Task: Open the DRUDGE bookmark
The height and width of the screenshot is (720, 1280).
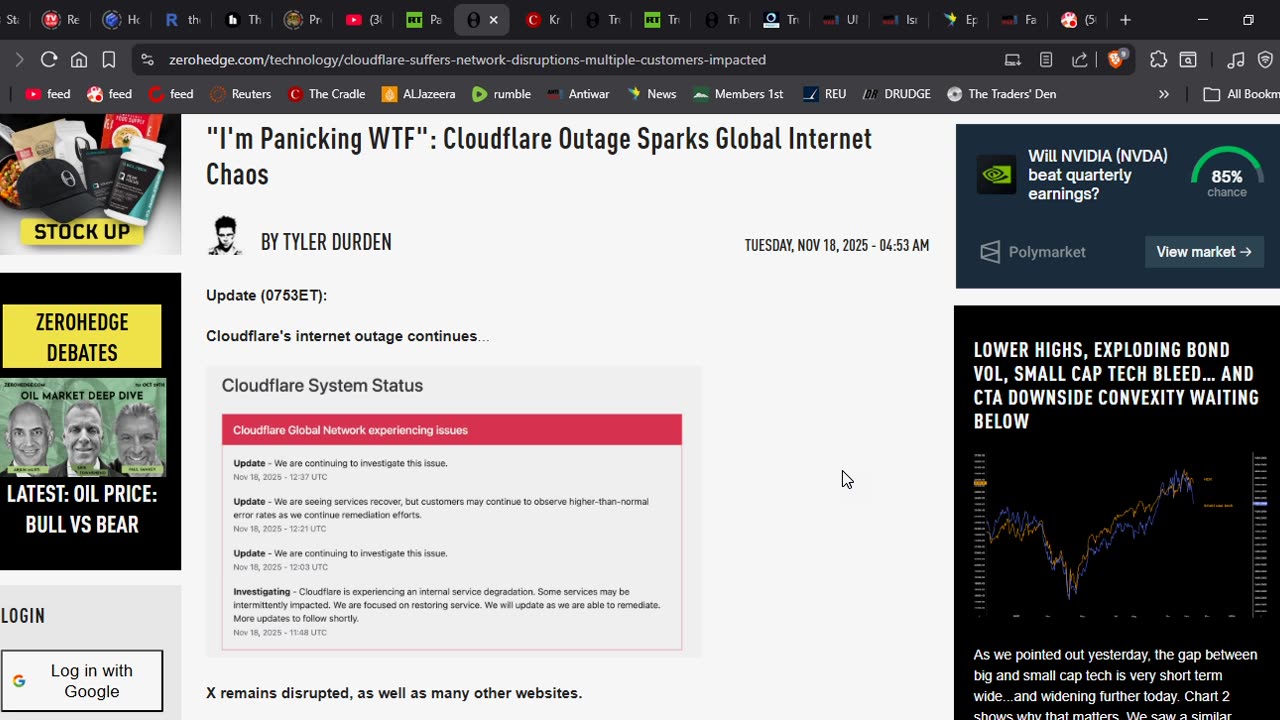Action: tap(896, 94)
